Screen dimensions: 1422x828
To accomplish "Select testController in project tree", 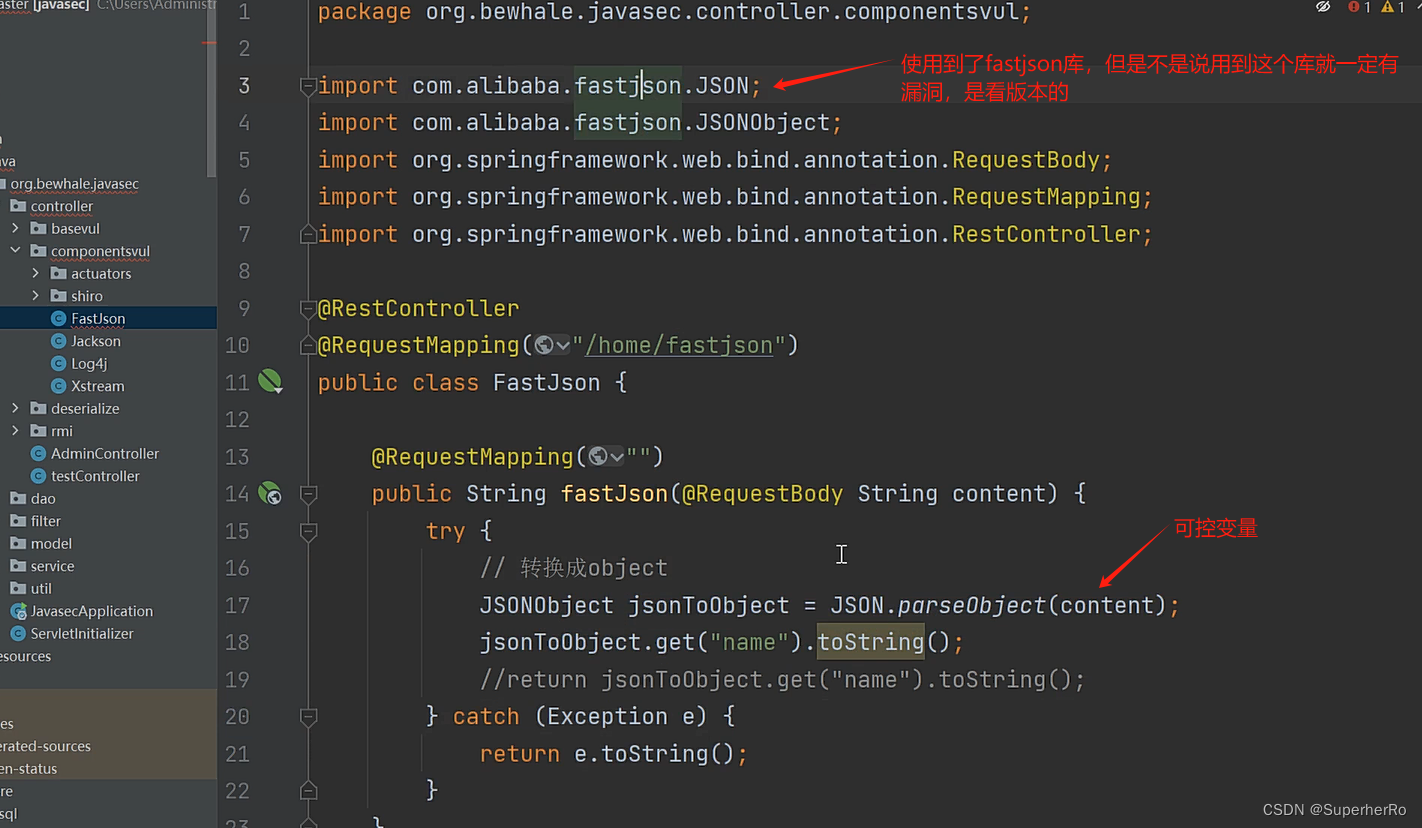I will click(95, 476).
